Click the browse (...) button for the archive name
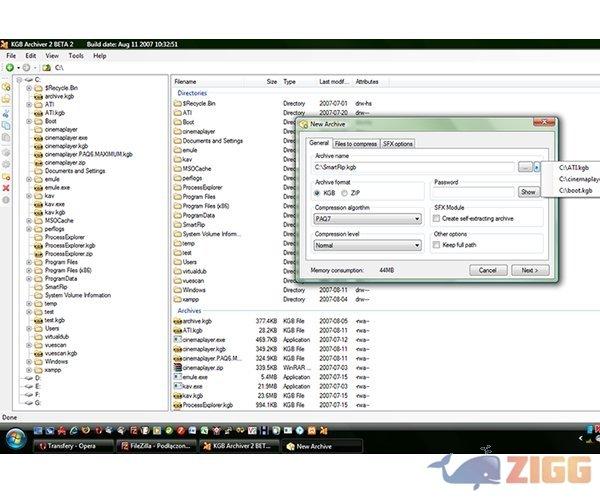600x500 pixels. coord(525,167)
